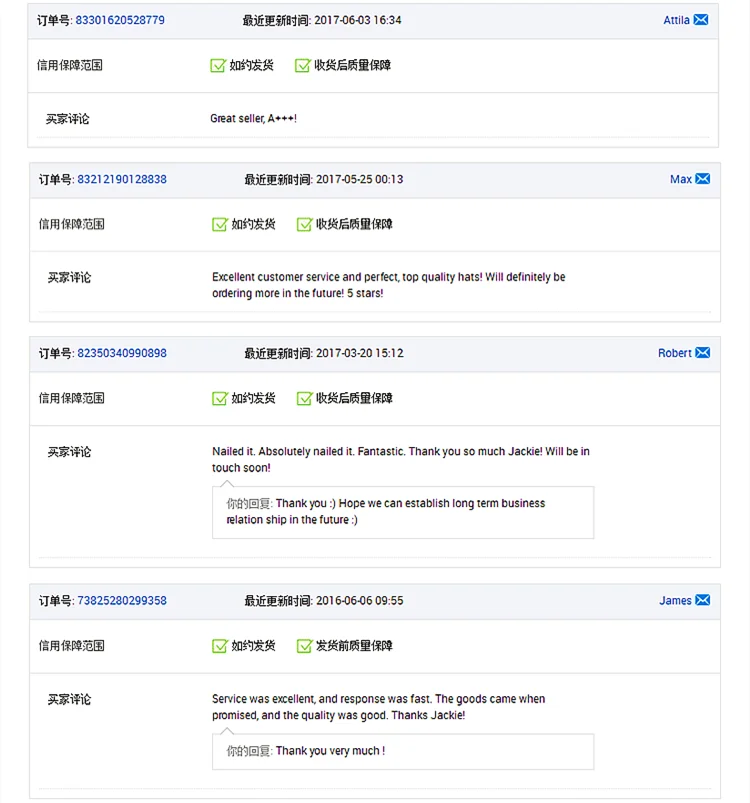Open buyer profile Attila
Screen dimensions: 750x803
click(676, 20)
